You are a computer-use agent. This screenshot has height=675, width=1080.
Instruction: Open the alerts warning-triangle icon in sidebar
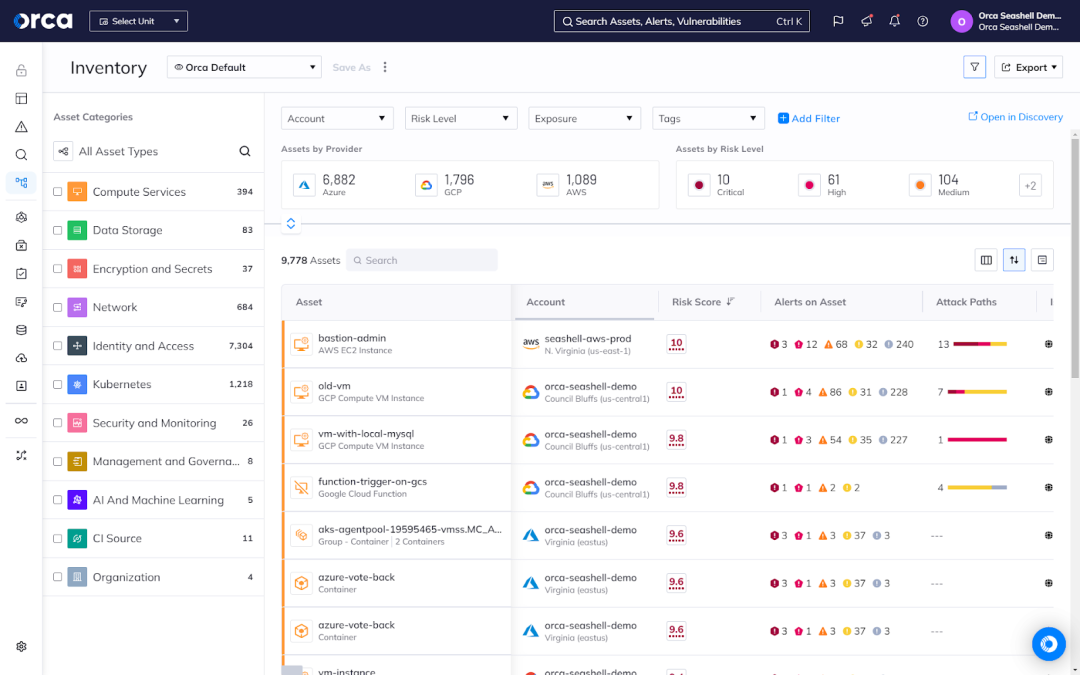tap(21, 127)
